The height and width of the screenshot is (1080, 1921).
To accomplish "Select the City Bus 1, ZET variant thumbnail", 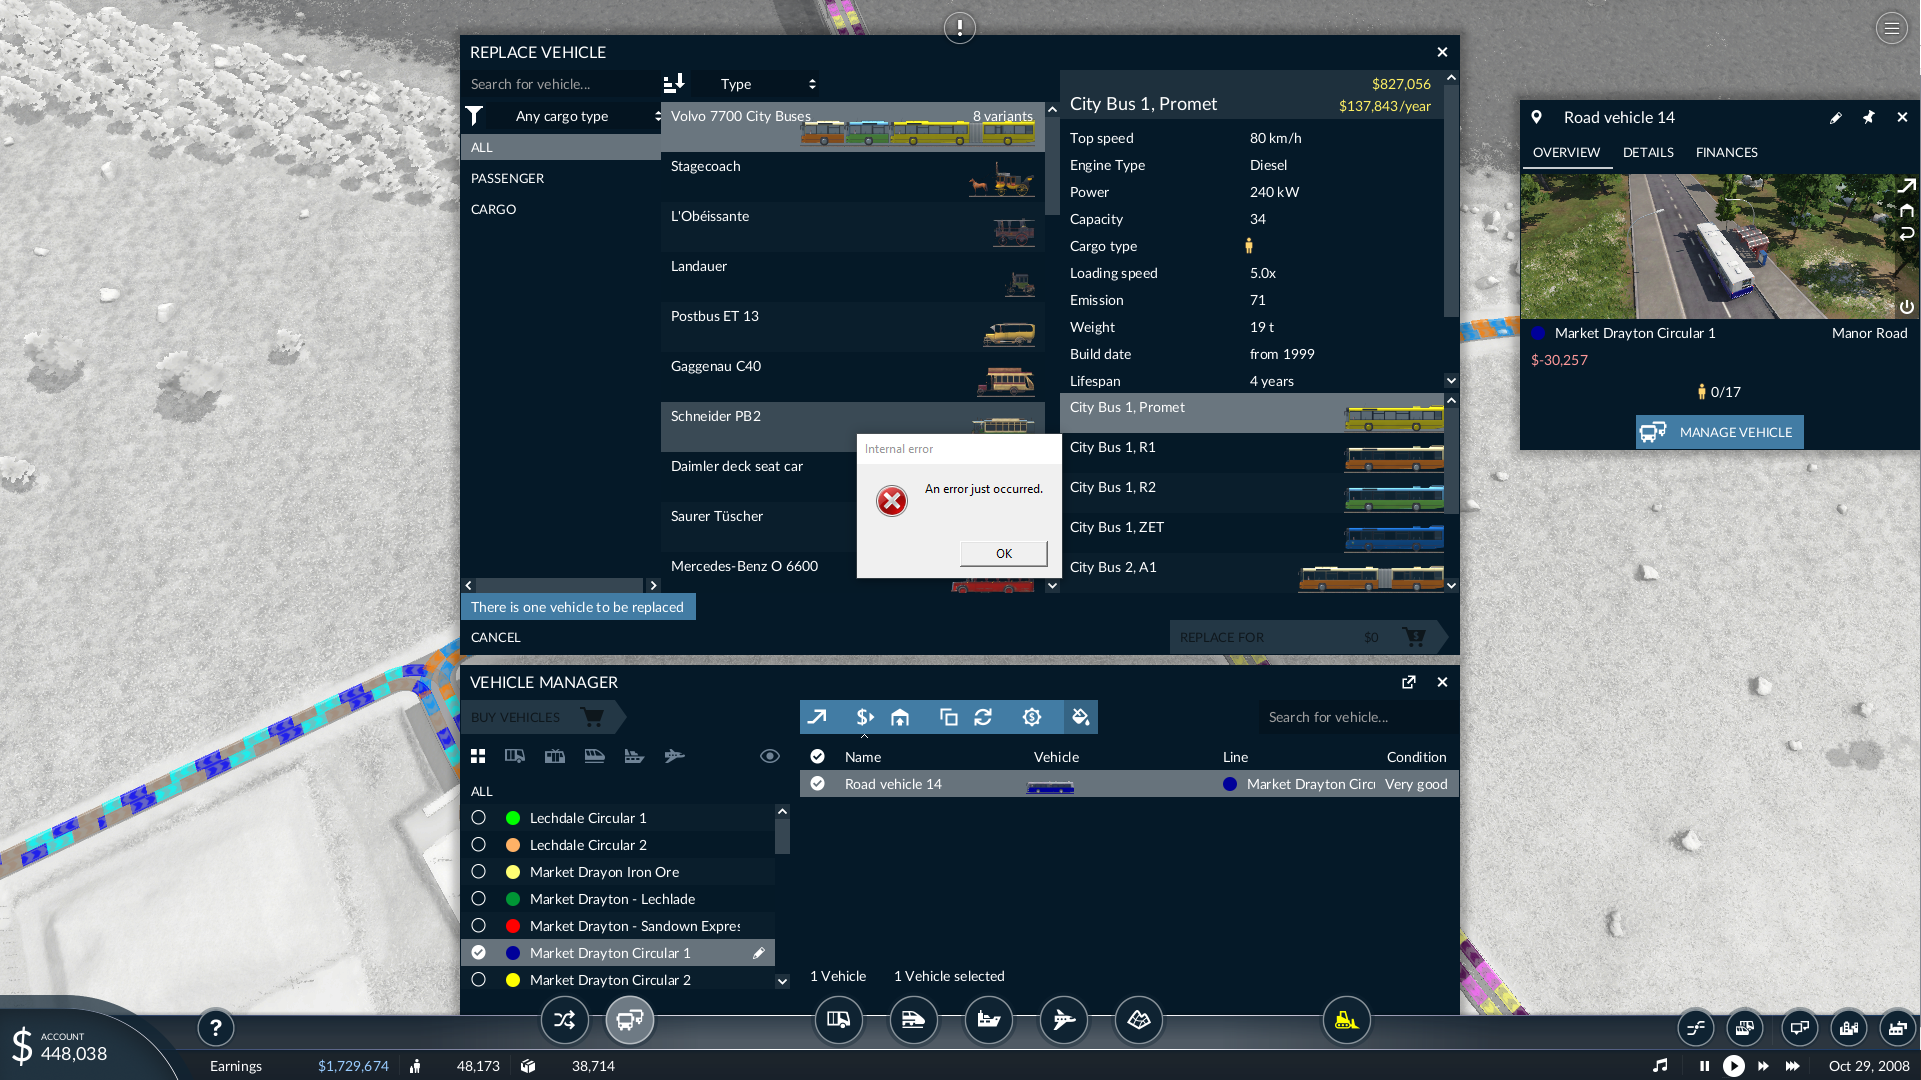I will (x=1393, y=537).
